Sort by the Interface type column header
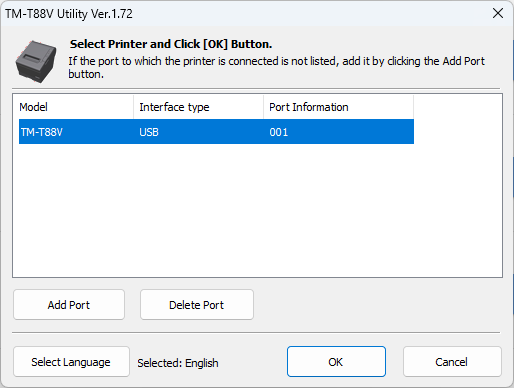Screen dimensions: 514x388 (x=198, y=107)
